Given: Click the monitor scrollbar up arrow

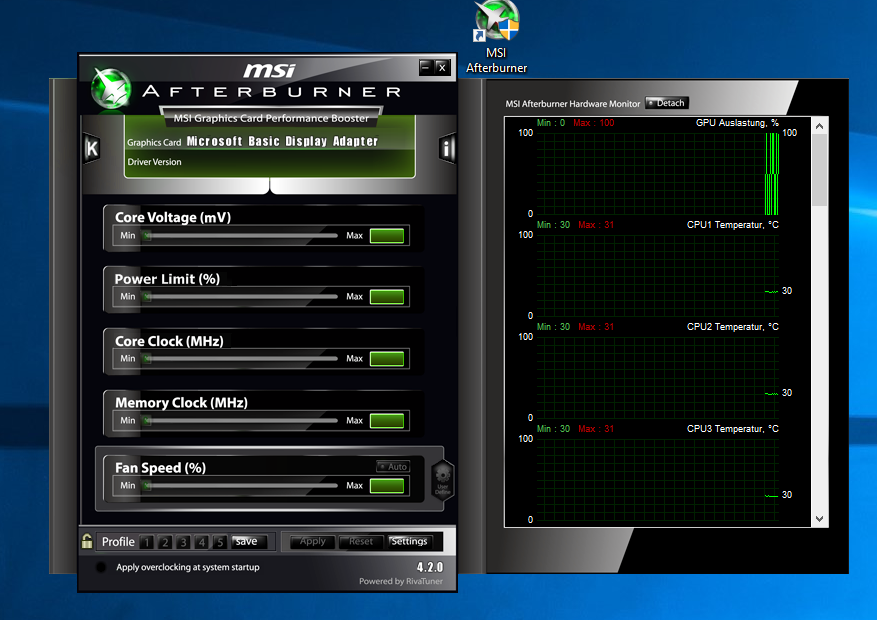Looking at the screenshot, I should pos(819,126).
